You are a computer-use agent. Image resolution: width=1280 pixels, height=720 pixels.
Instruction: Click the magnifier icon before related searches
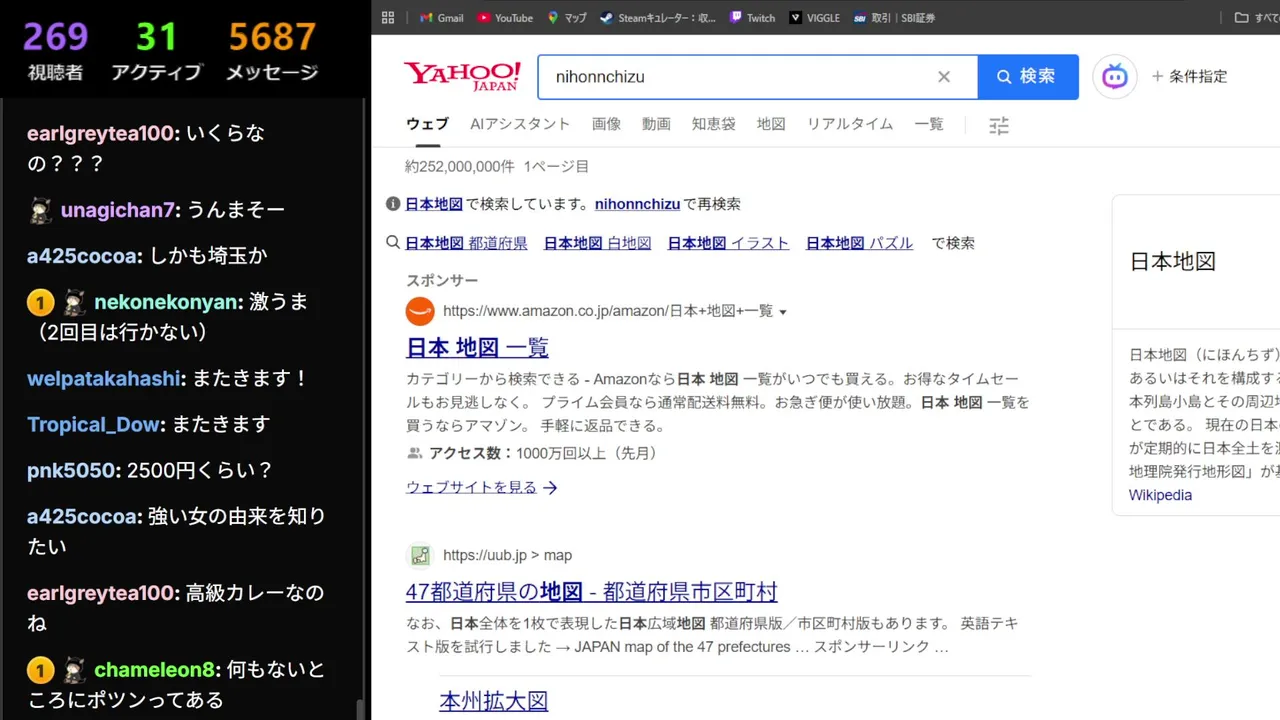point(393,243)
